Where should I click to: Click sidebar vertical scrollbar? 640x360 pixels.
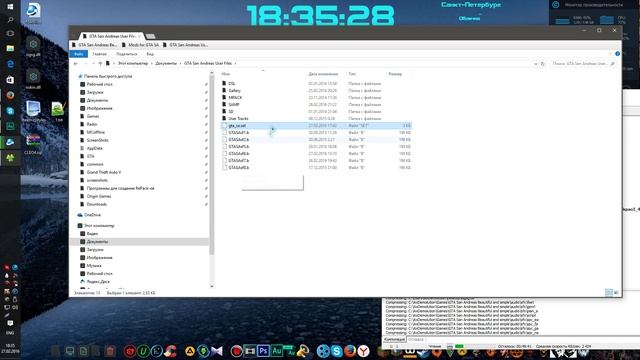click(211, 166)
